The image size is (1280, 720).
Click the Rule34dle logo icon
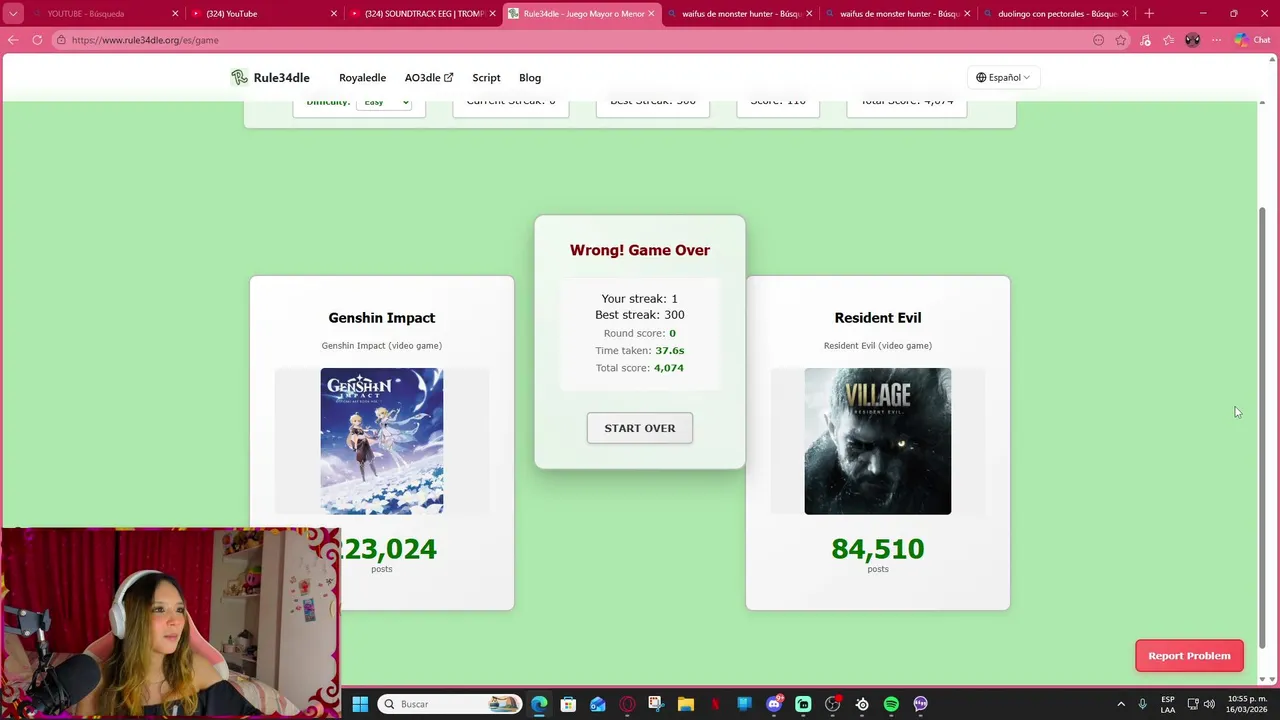point(239,77)
